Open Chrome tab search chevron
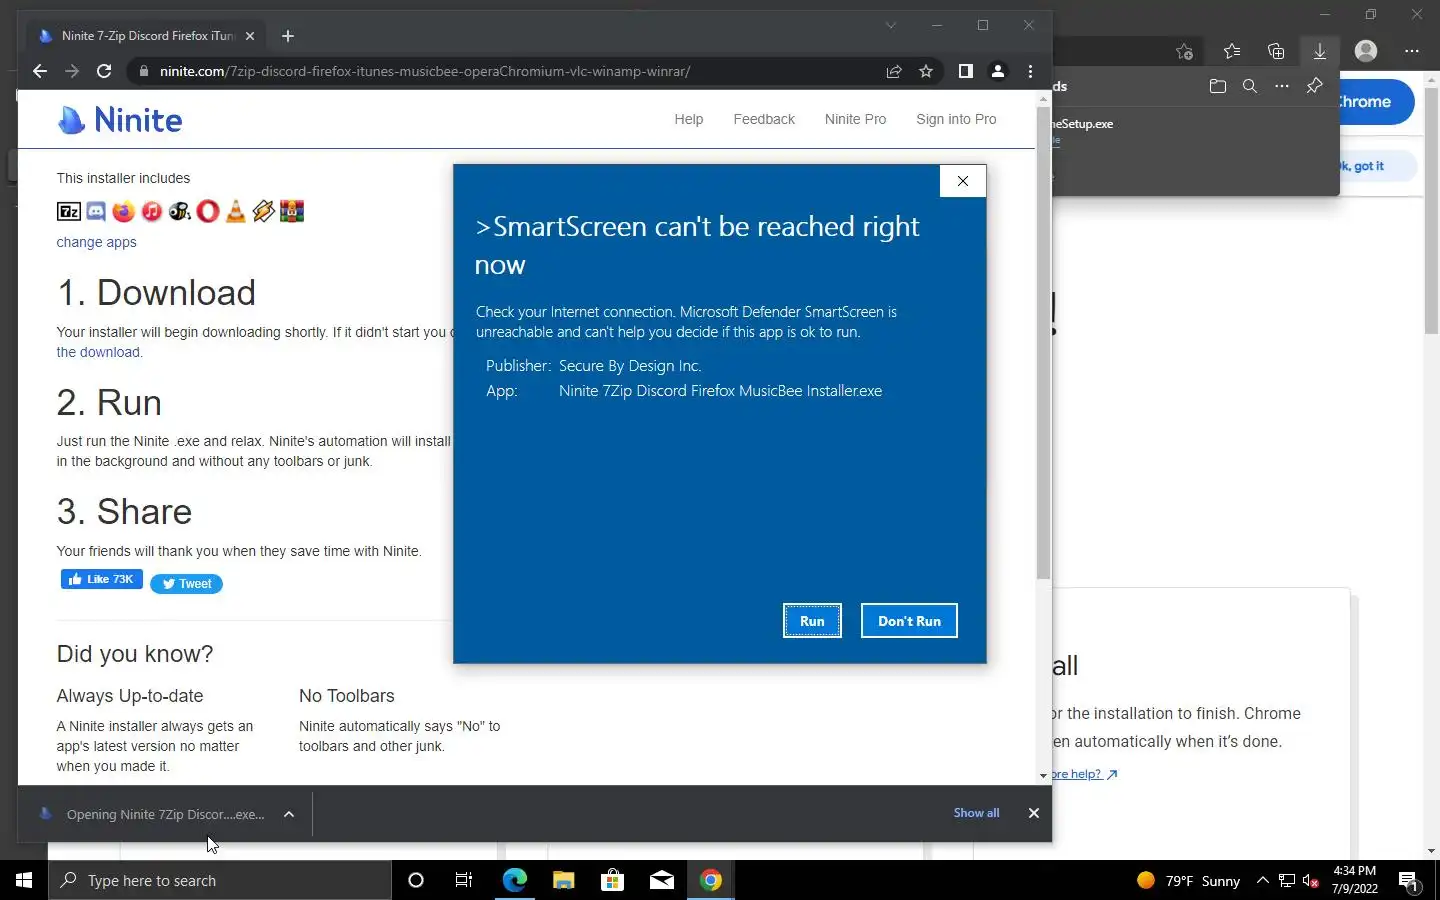Screen dimensions: 1440x900 point(890,25)
